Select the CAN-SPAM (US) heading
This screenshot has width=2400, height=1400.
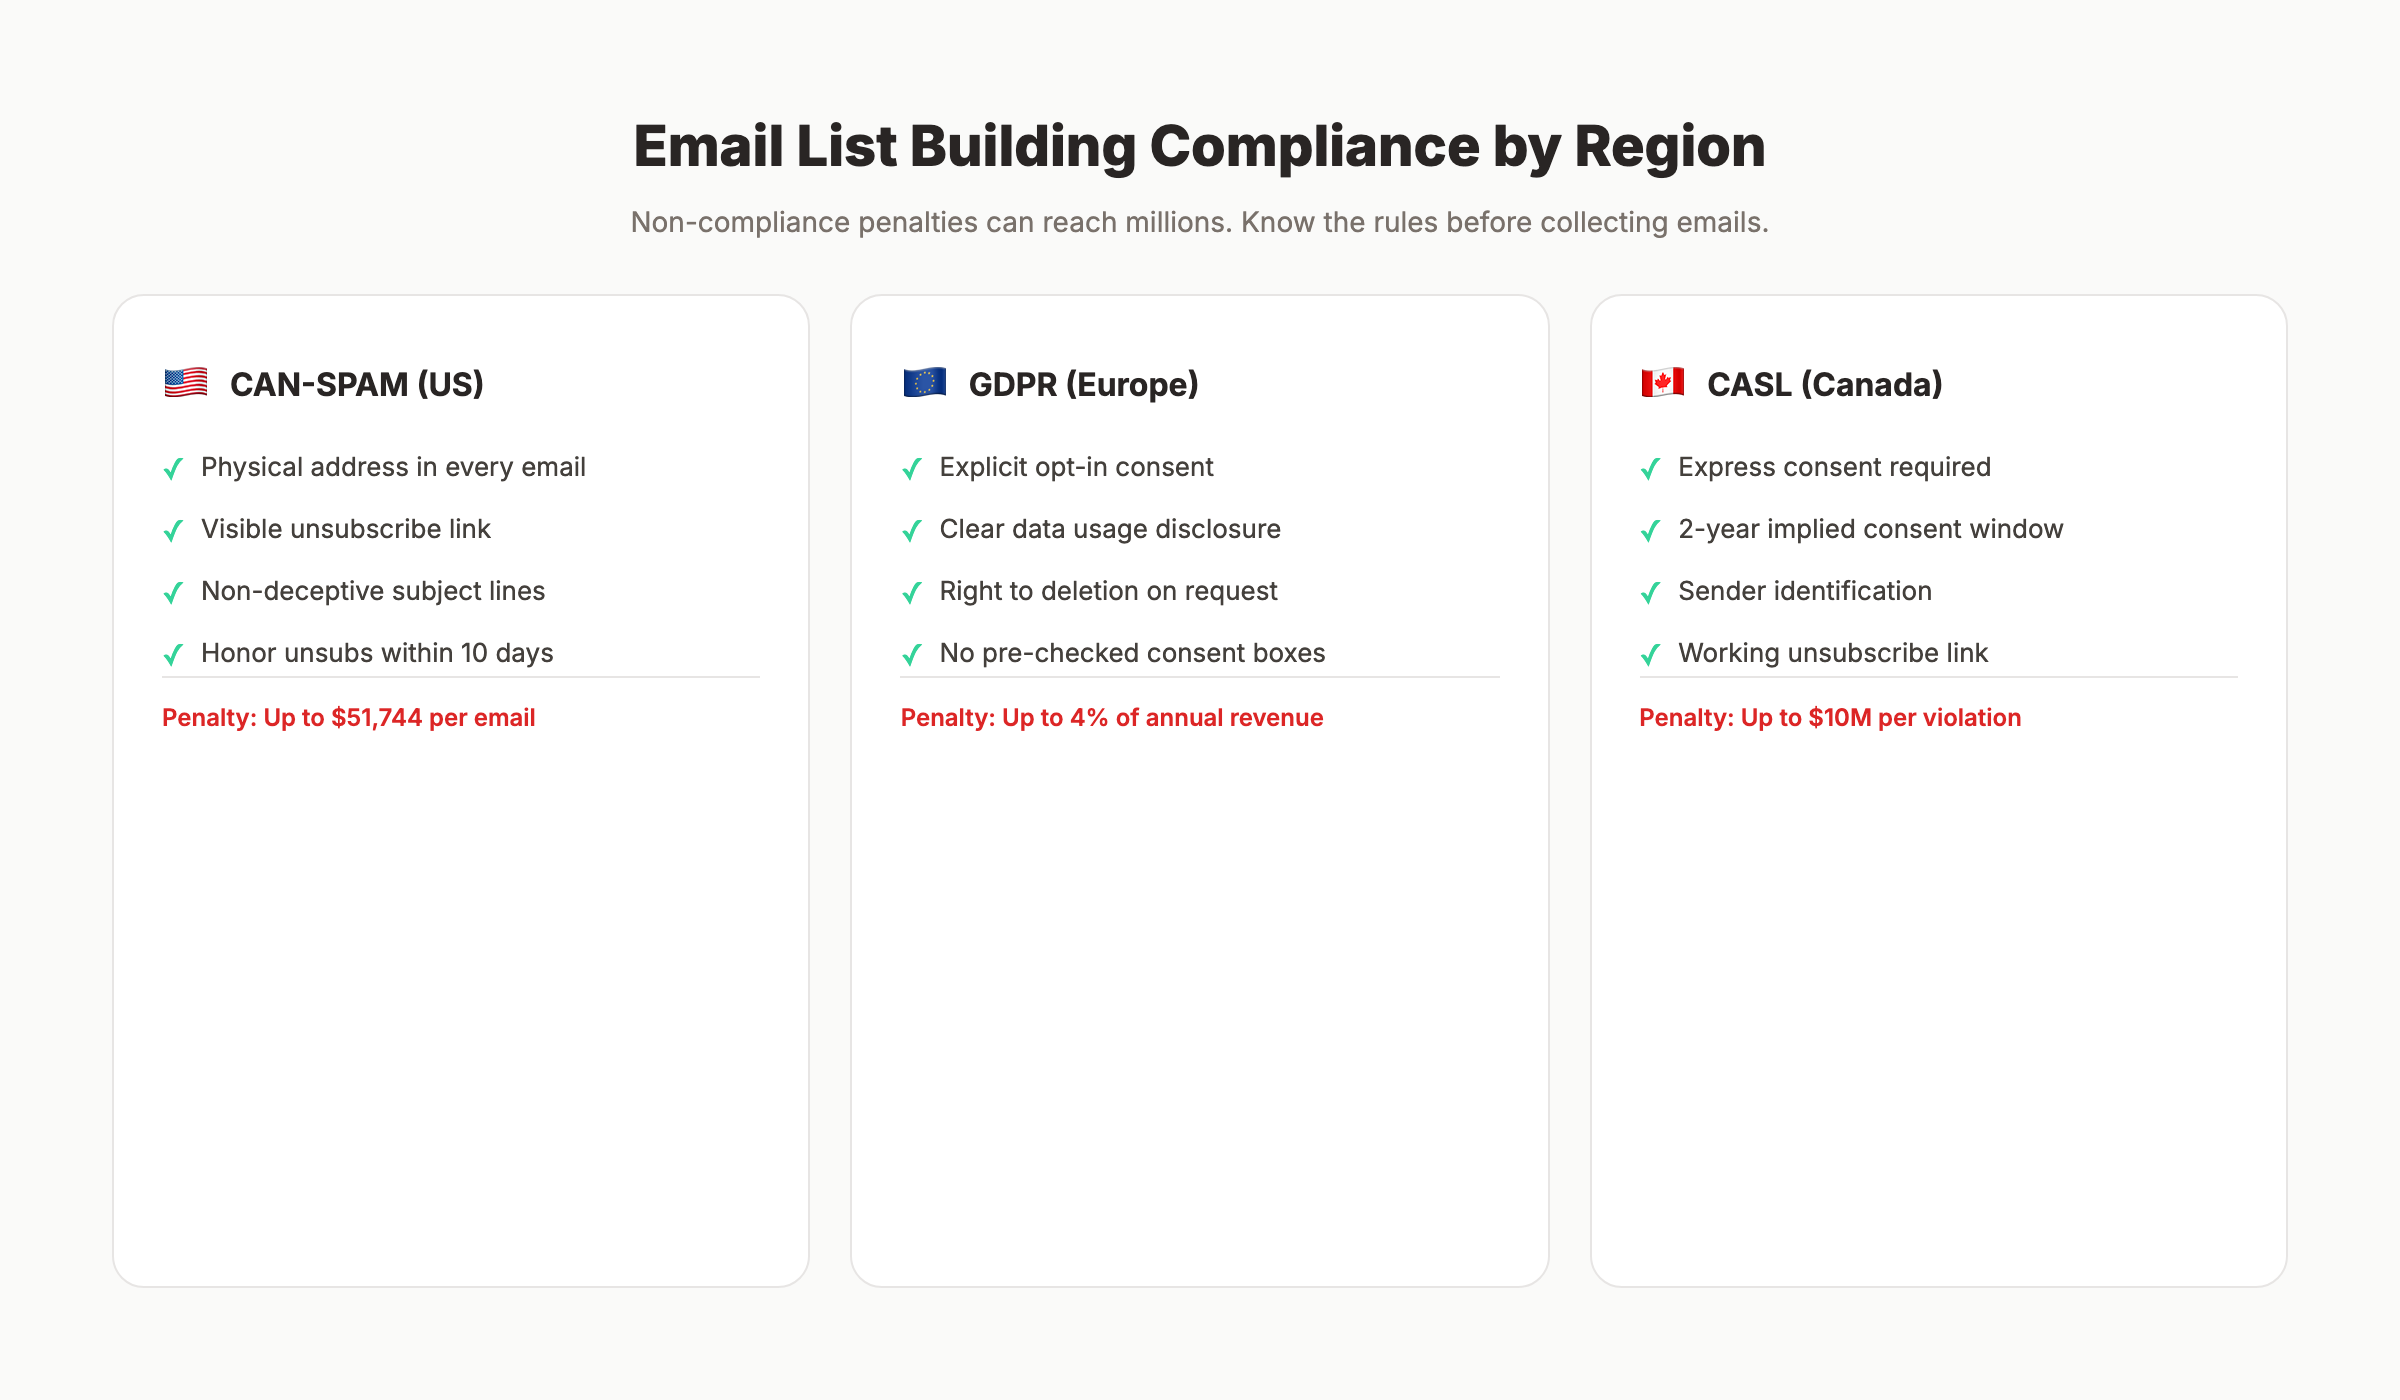pyautogui.click(x=356, y=383)
